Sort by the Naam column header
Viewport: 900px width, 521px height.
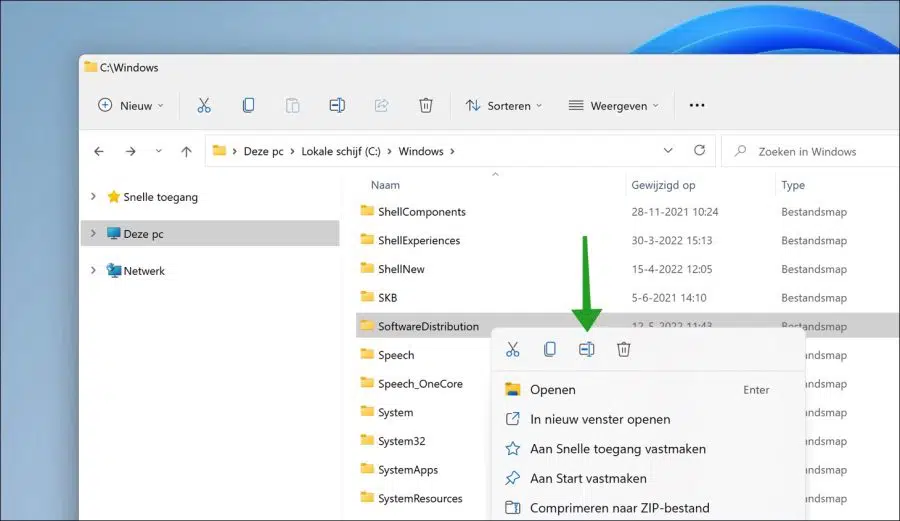point(385,185)
